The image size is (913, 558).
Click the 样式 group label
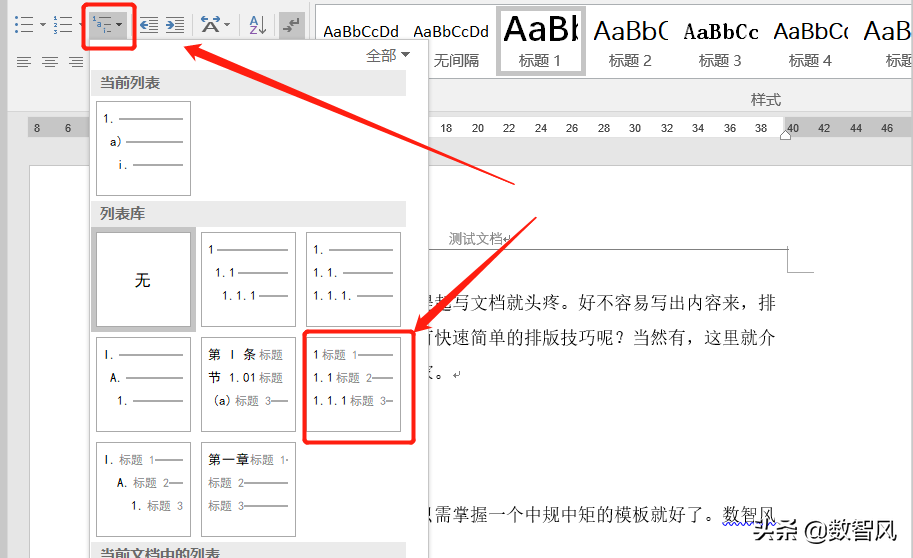766,100
